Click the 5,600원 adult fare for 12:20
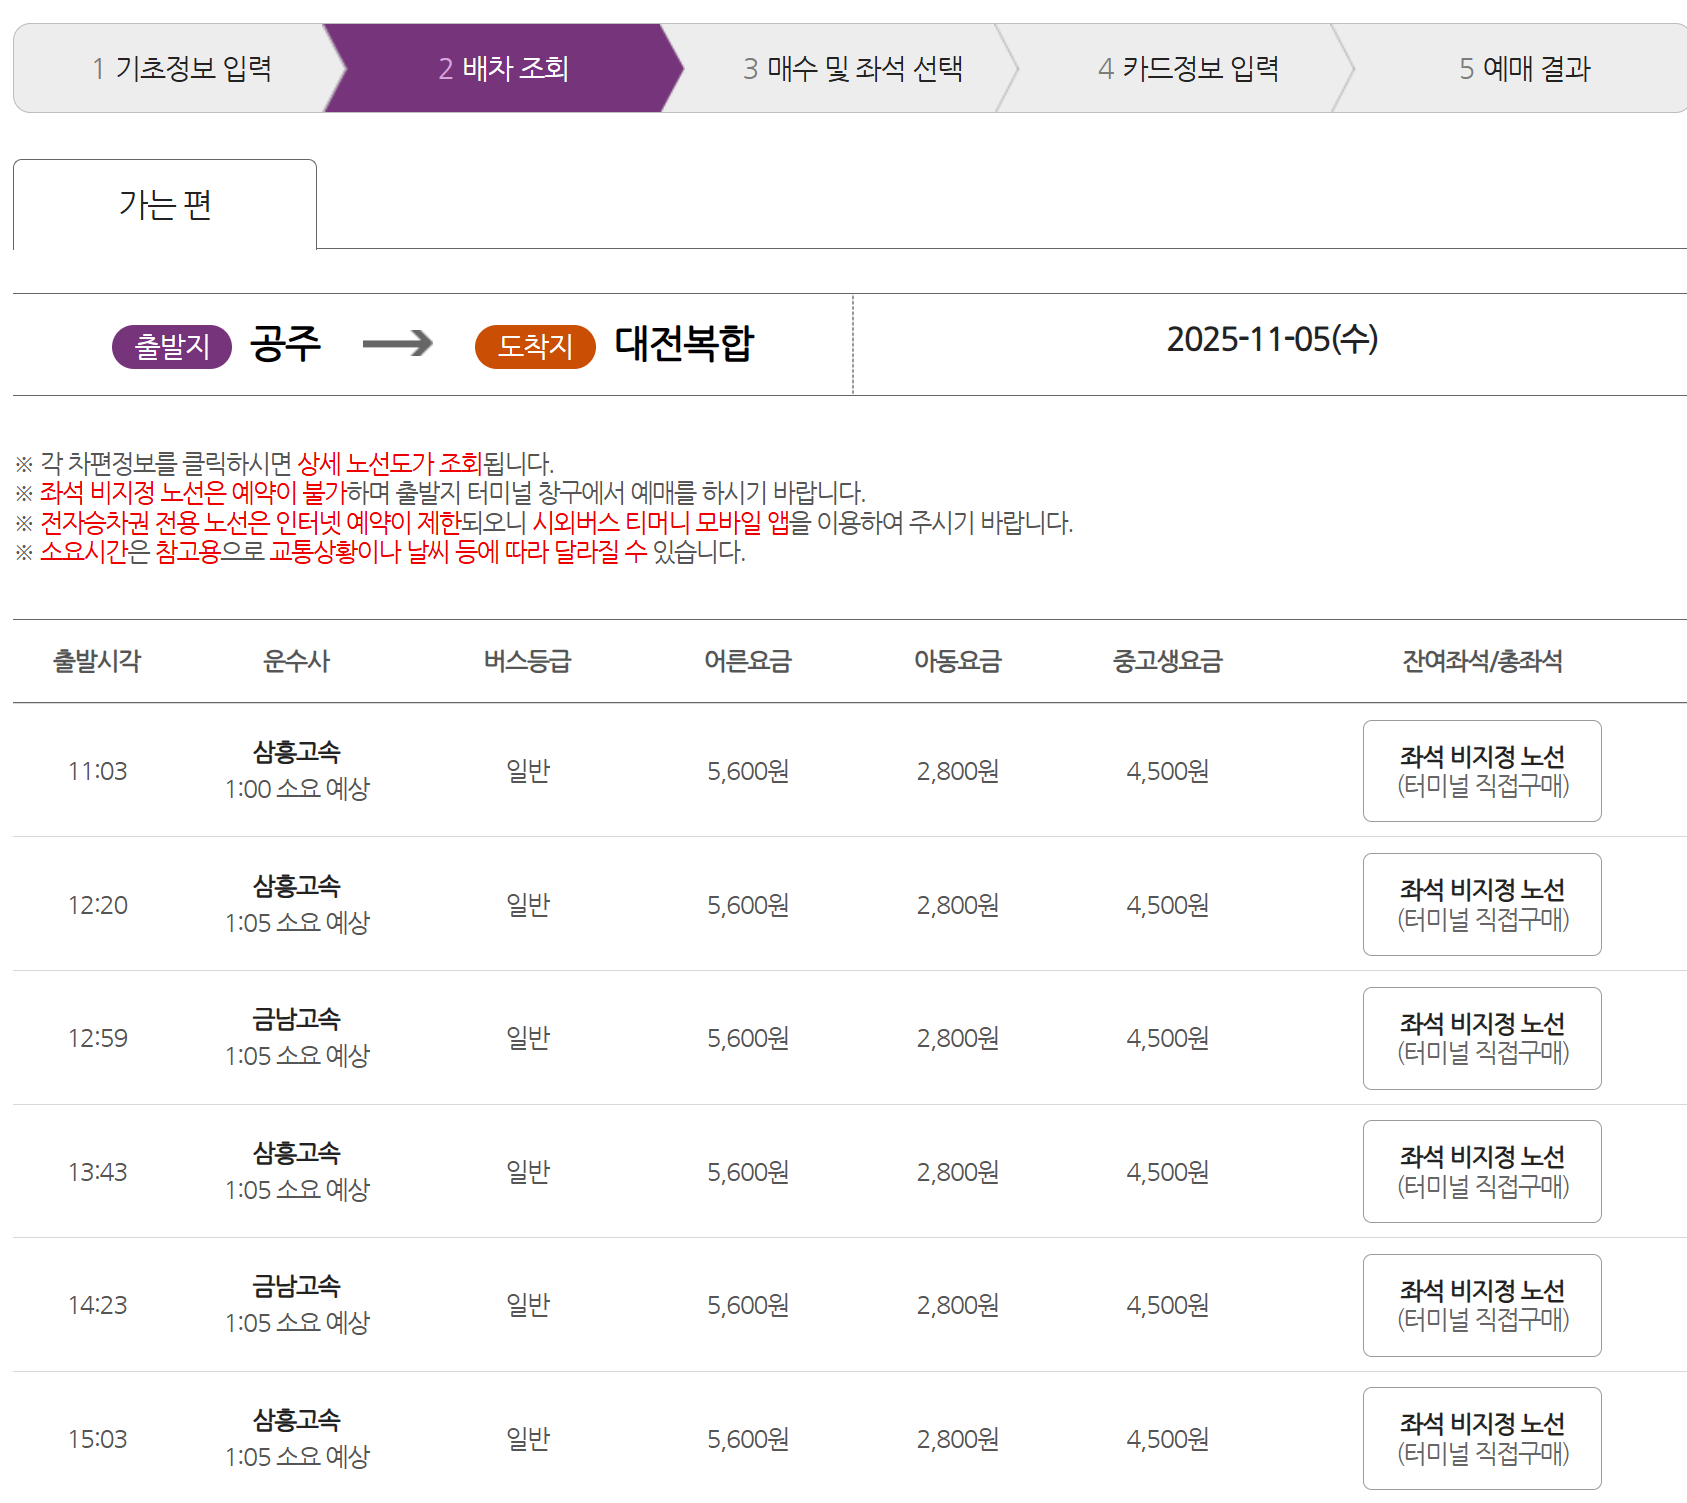1687x1503 pixels. [x=748, y=905]
